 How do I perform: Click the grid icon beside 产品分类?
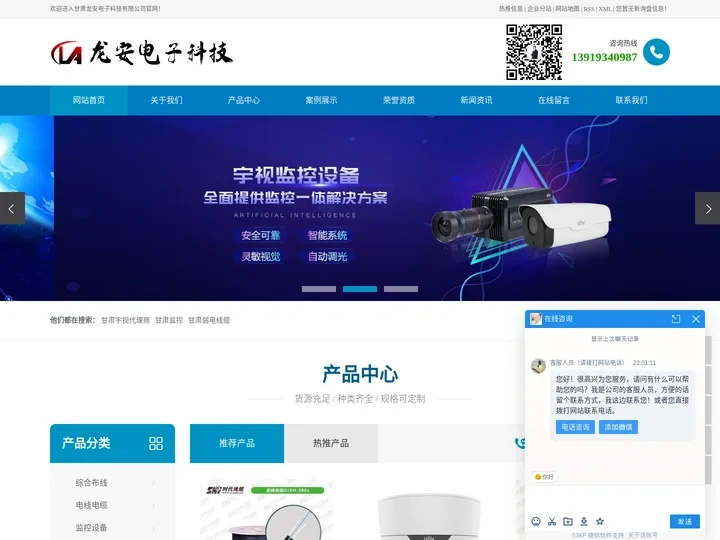click(x=156, y=443)
